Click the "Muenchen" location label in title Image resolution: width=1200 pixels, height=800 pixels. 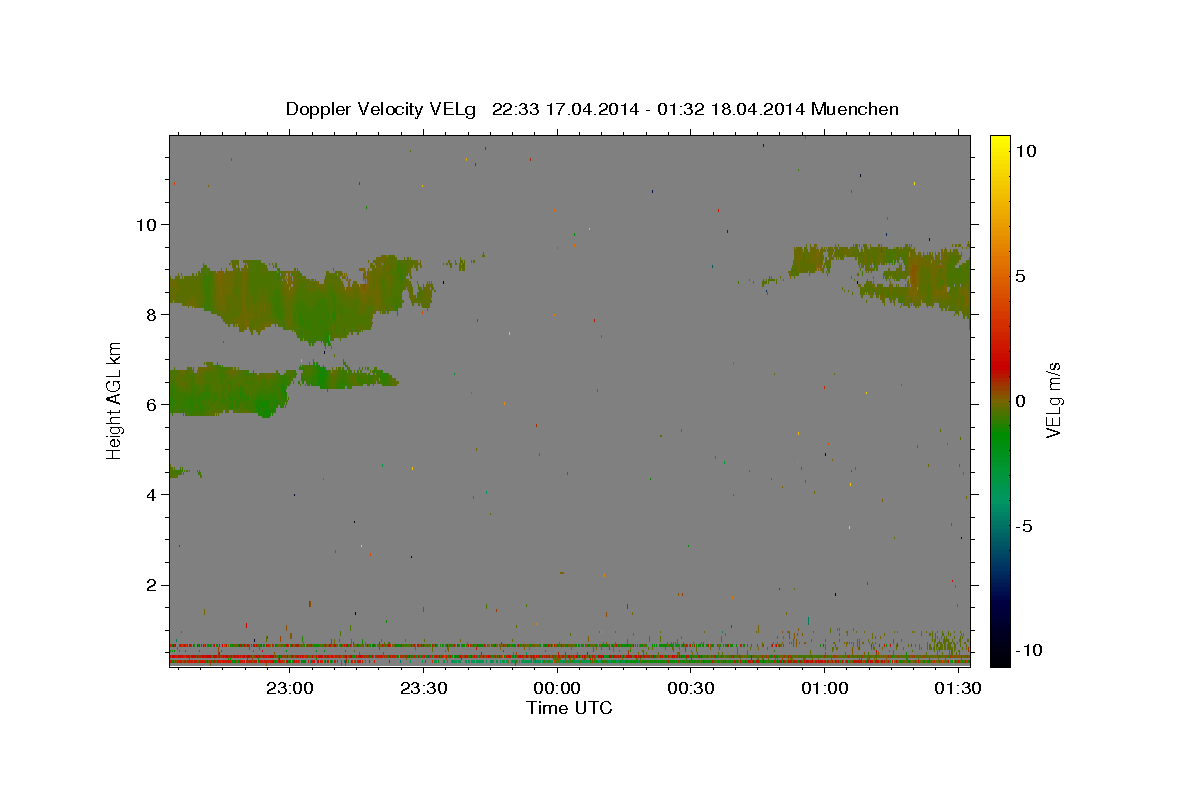pyautogui.click(x=855, y=109)
